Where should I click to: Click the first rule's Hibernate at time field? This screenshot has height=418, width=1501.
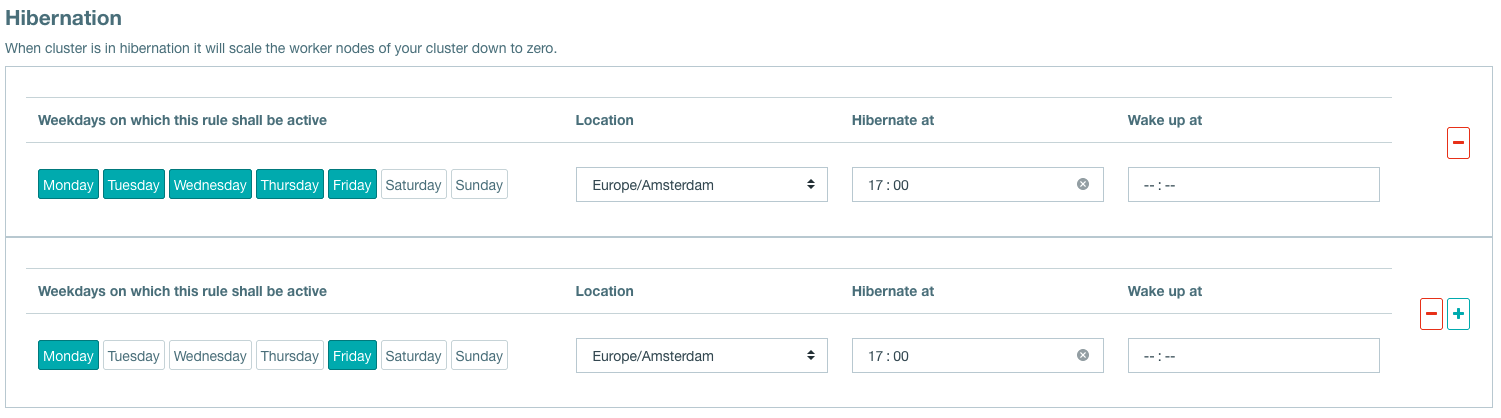click(x=978, y=185)
